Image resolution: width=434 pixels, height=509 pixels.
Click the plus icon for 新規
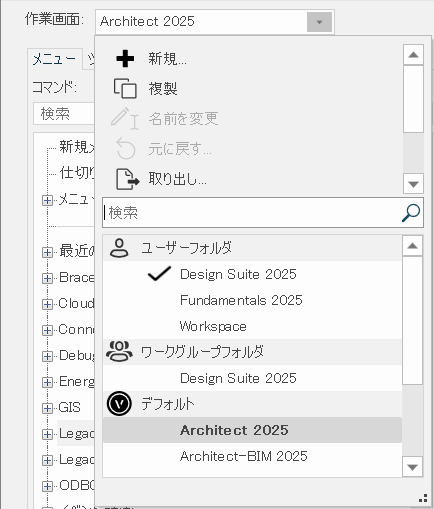coord(125,59)
